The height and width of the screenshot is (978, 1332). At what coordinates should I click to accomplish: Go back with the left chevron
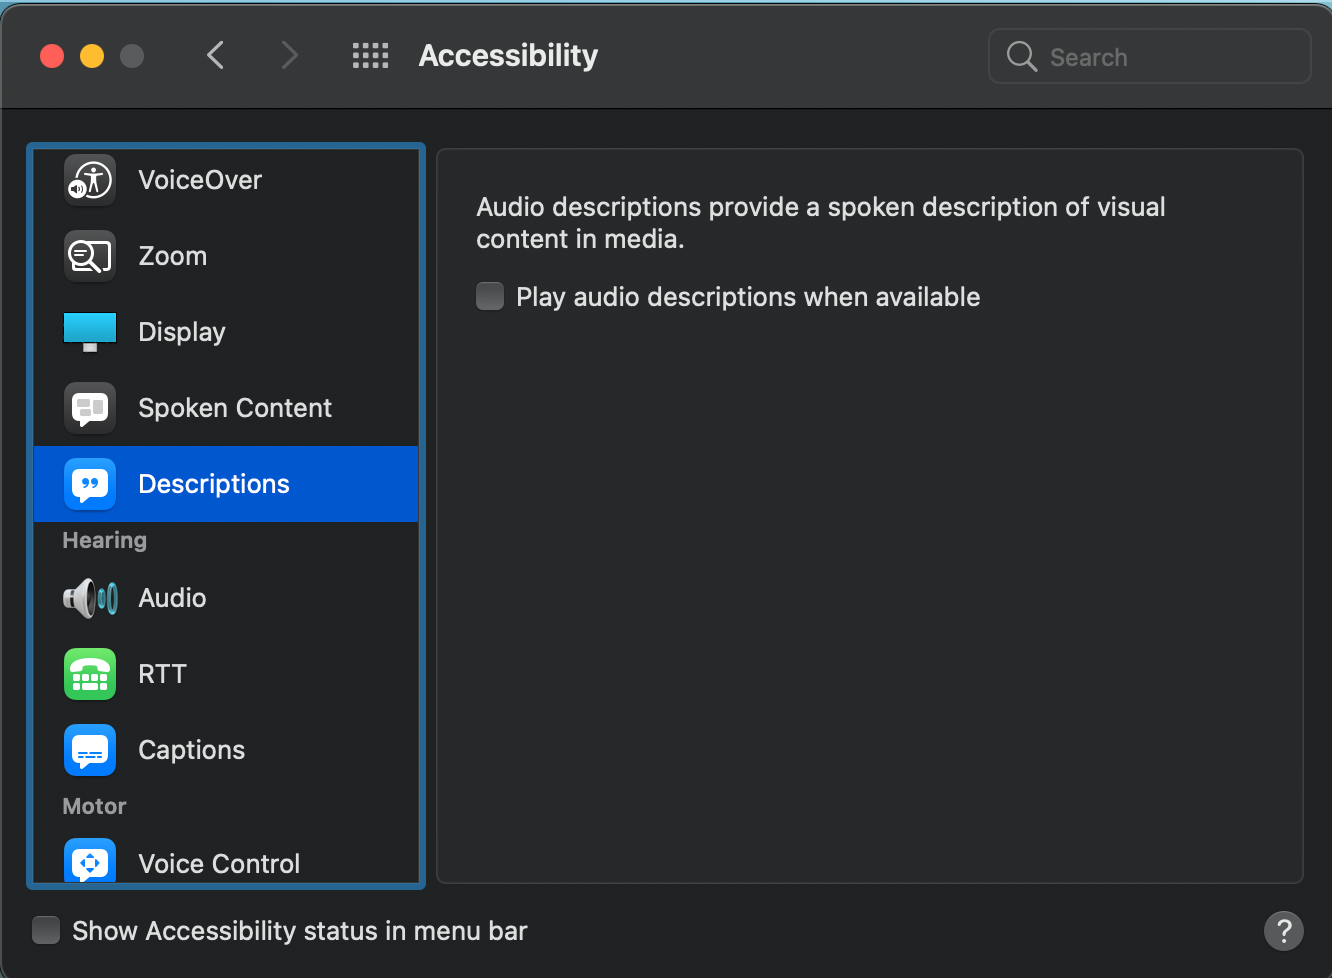point(215,56)
